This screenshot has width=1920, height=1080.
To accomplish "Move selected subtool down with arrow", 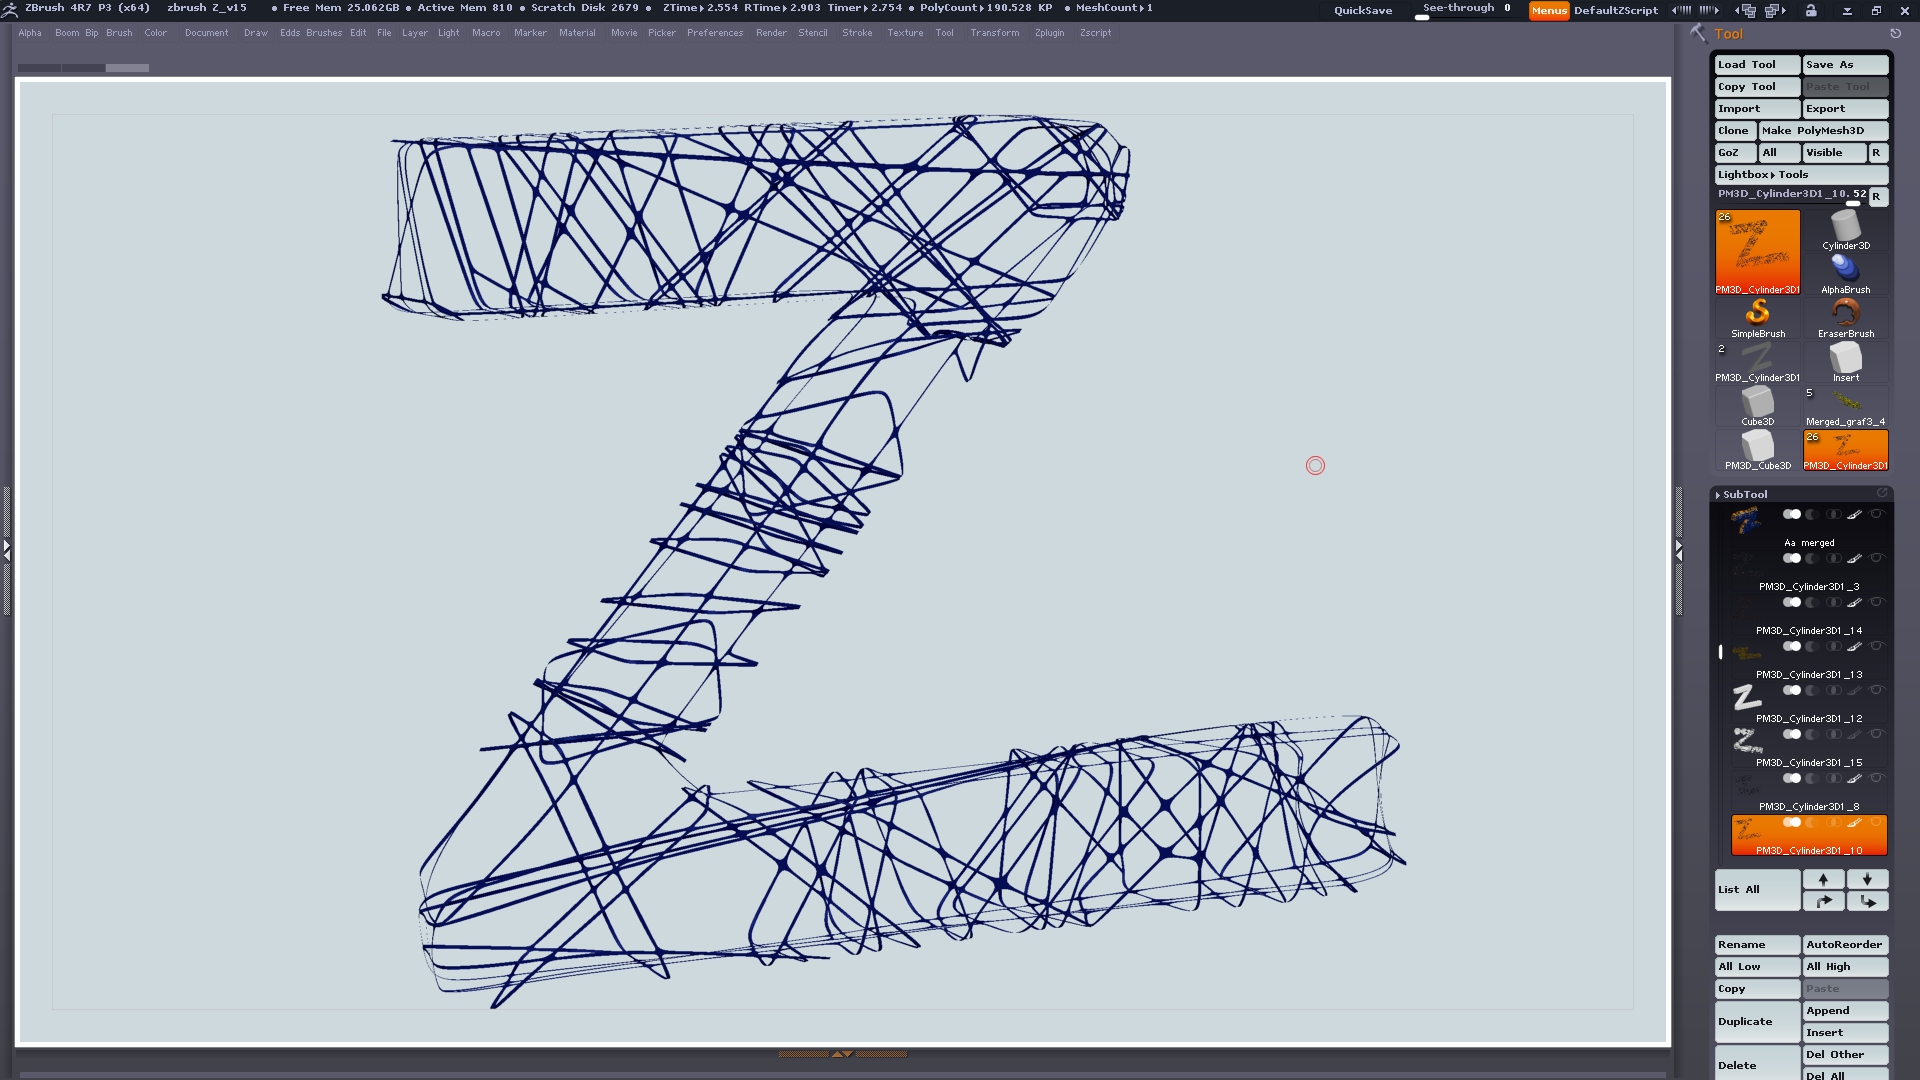I will pos(1867,879).
